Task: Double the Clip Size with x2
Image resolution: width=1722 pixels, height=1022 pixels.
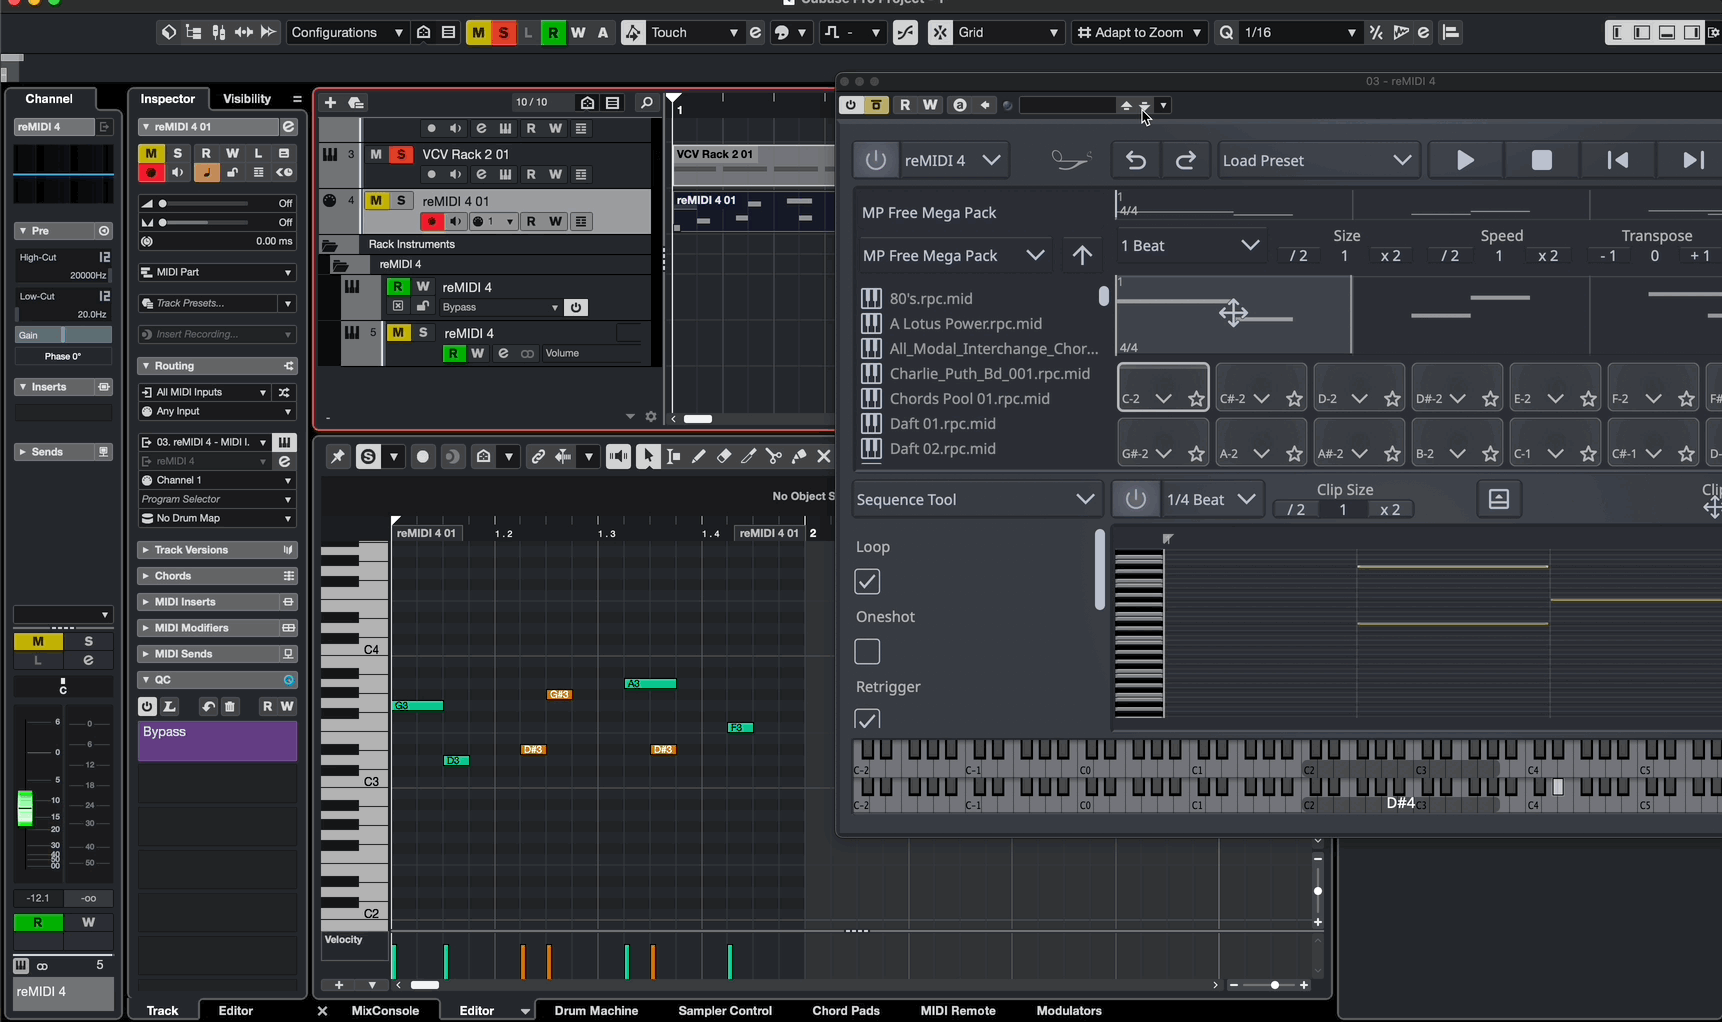Action: 1389,510
